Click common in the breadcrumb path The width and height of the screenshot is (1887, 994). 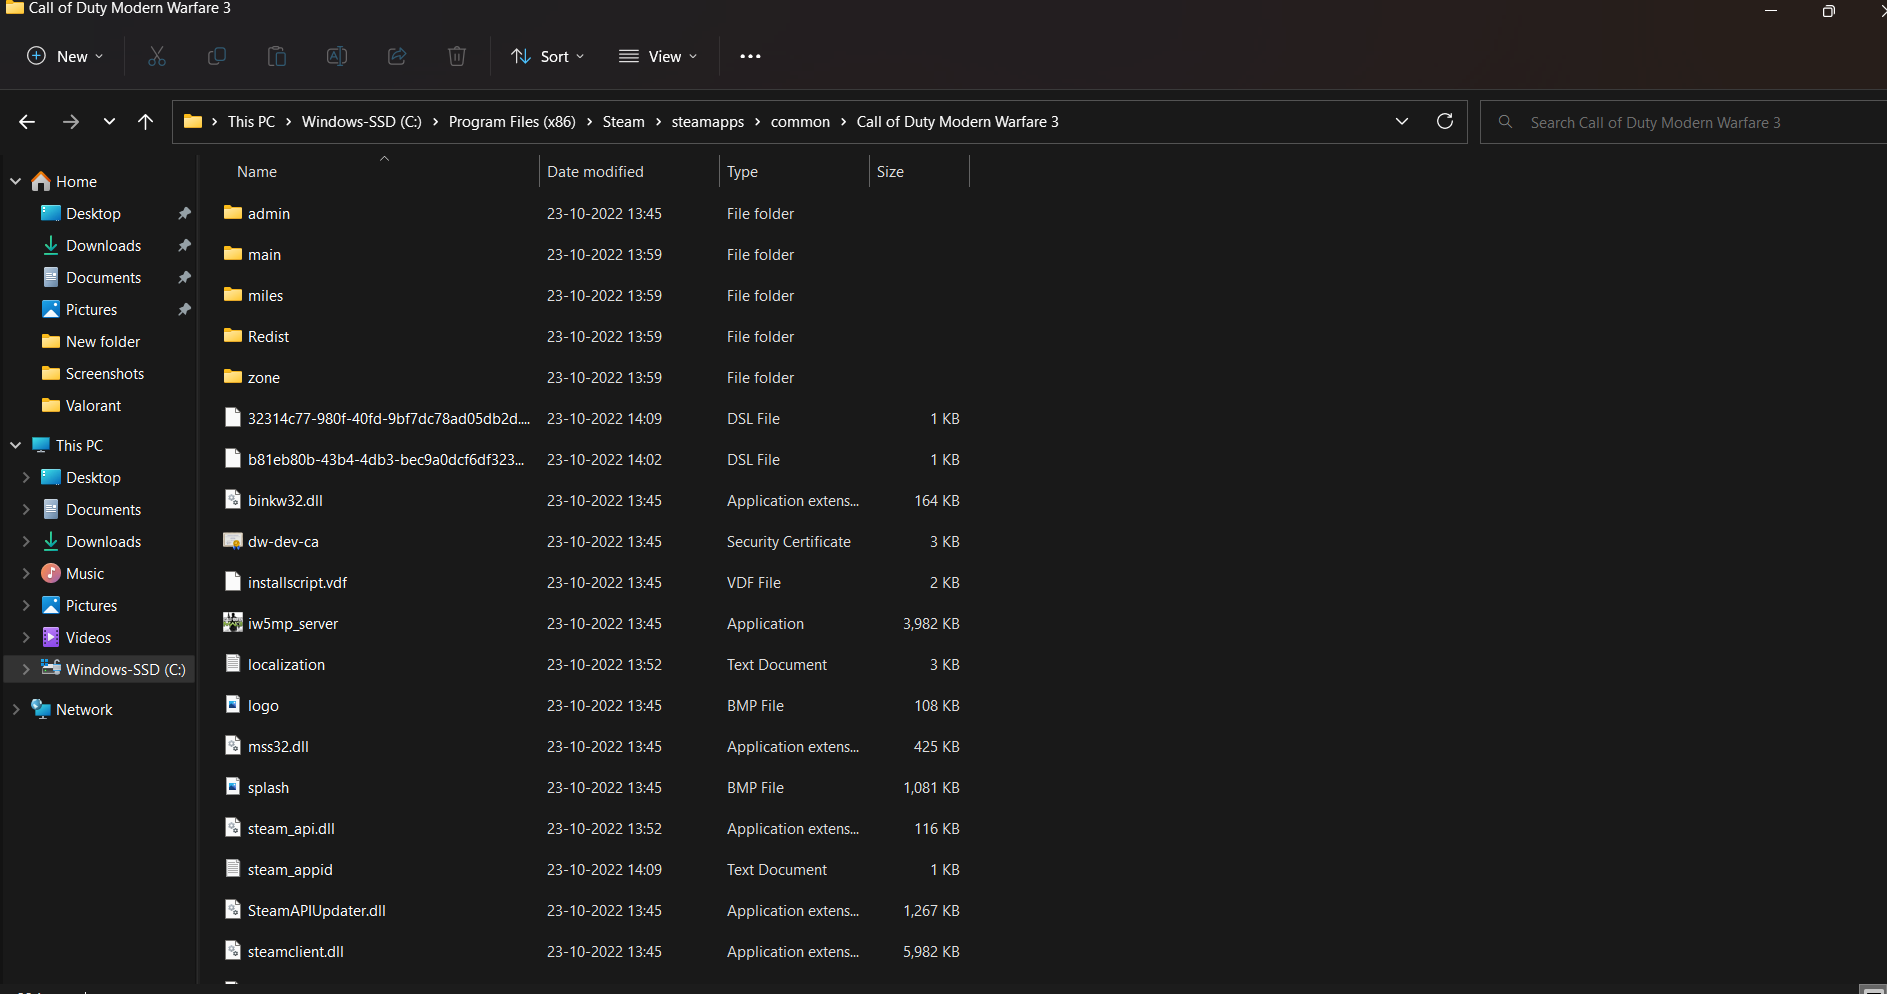(x=800, y=122)
